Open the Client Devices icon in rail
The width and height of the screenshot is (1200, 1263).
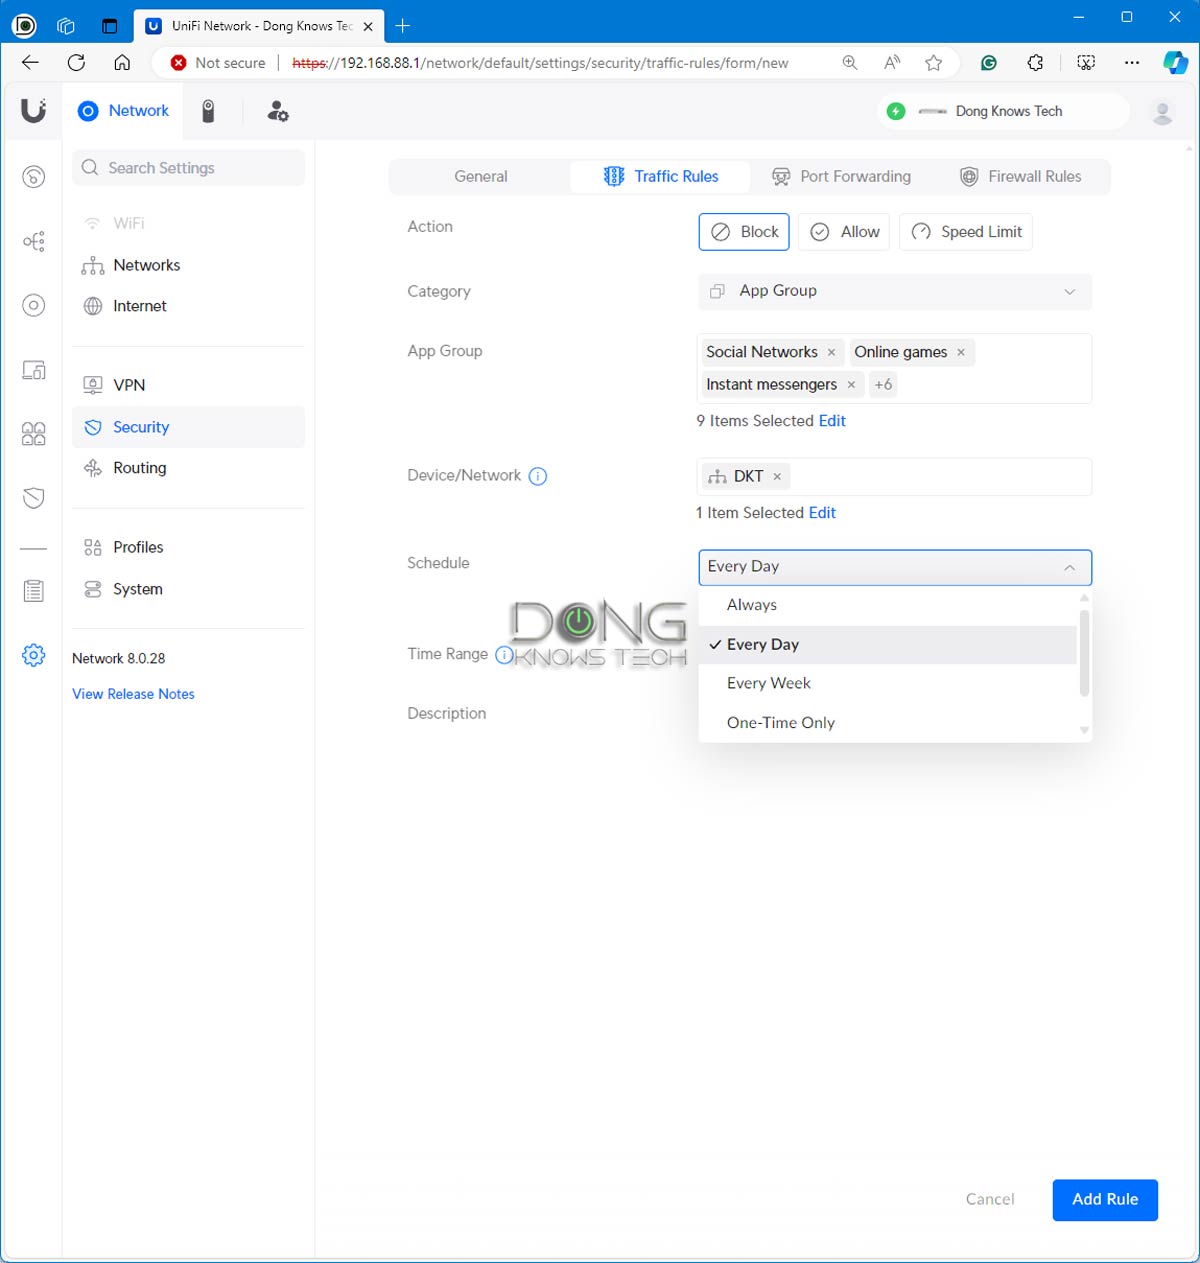(34, 370)
